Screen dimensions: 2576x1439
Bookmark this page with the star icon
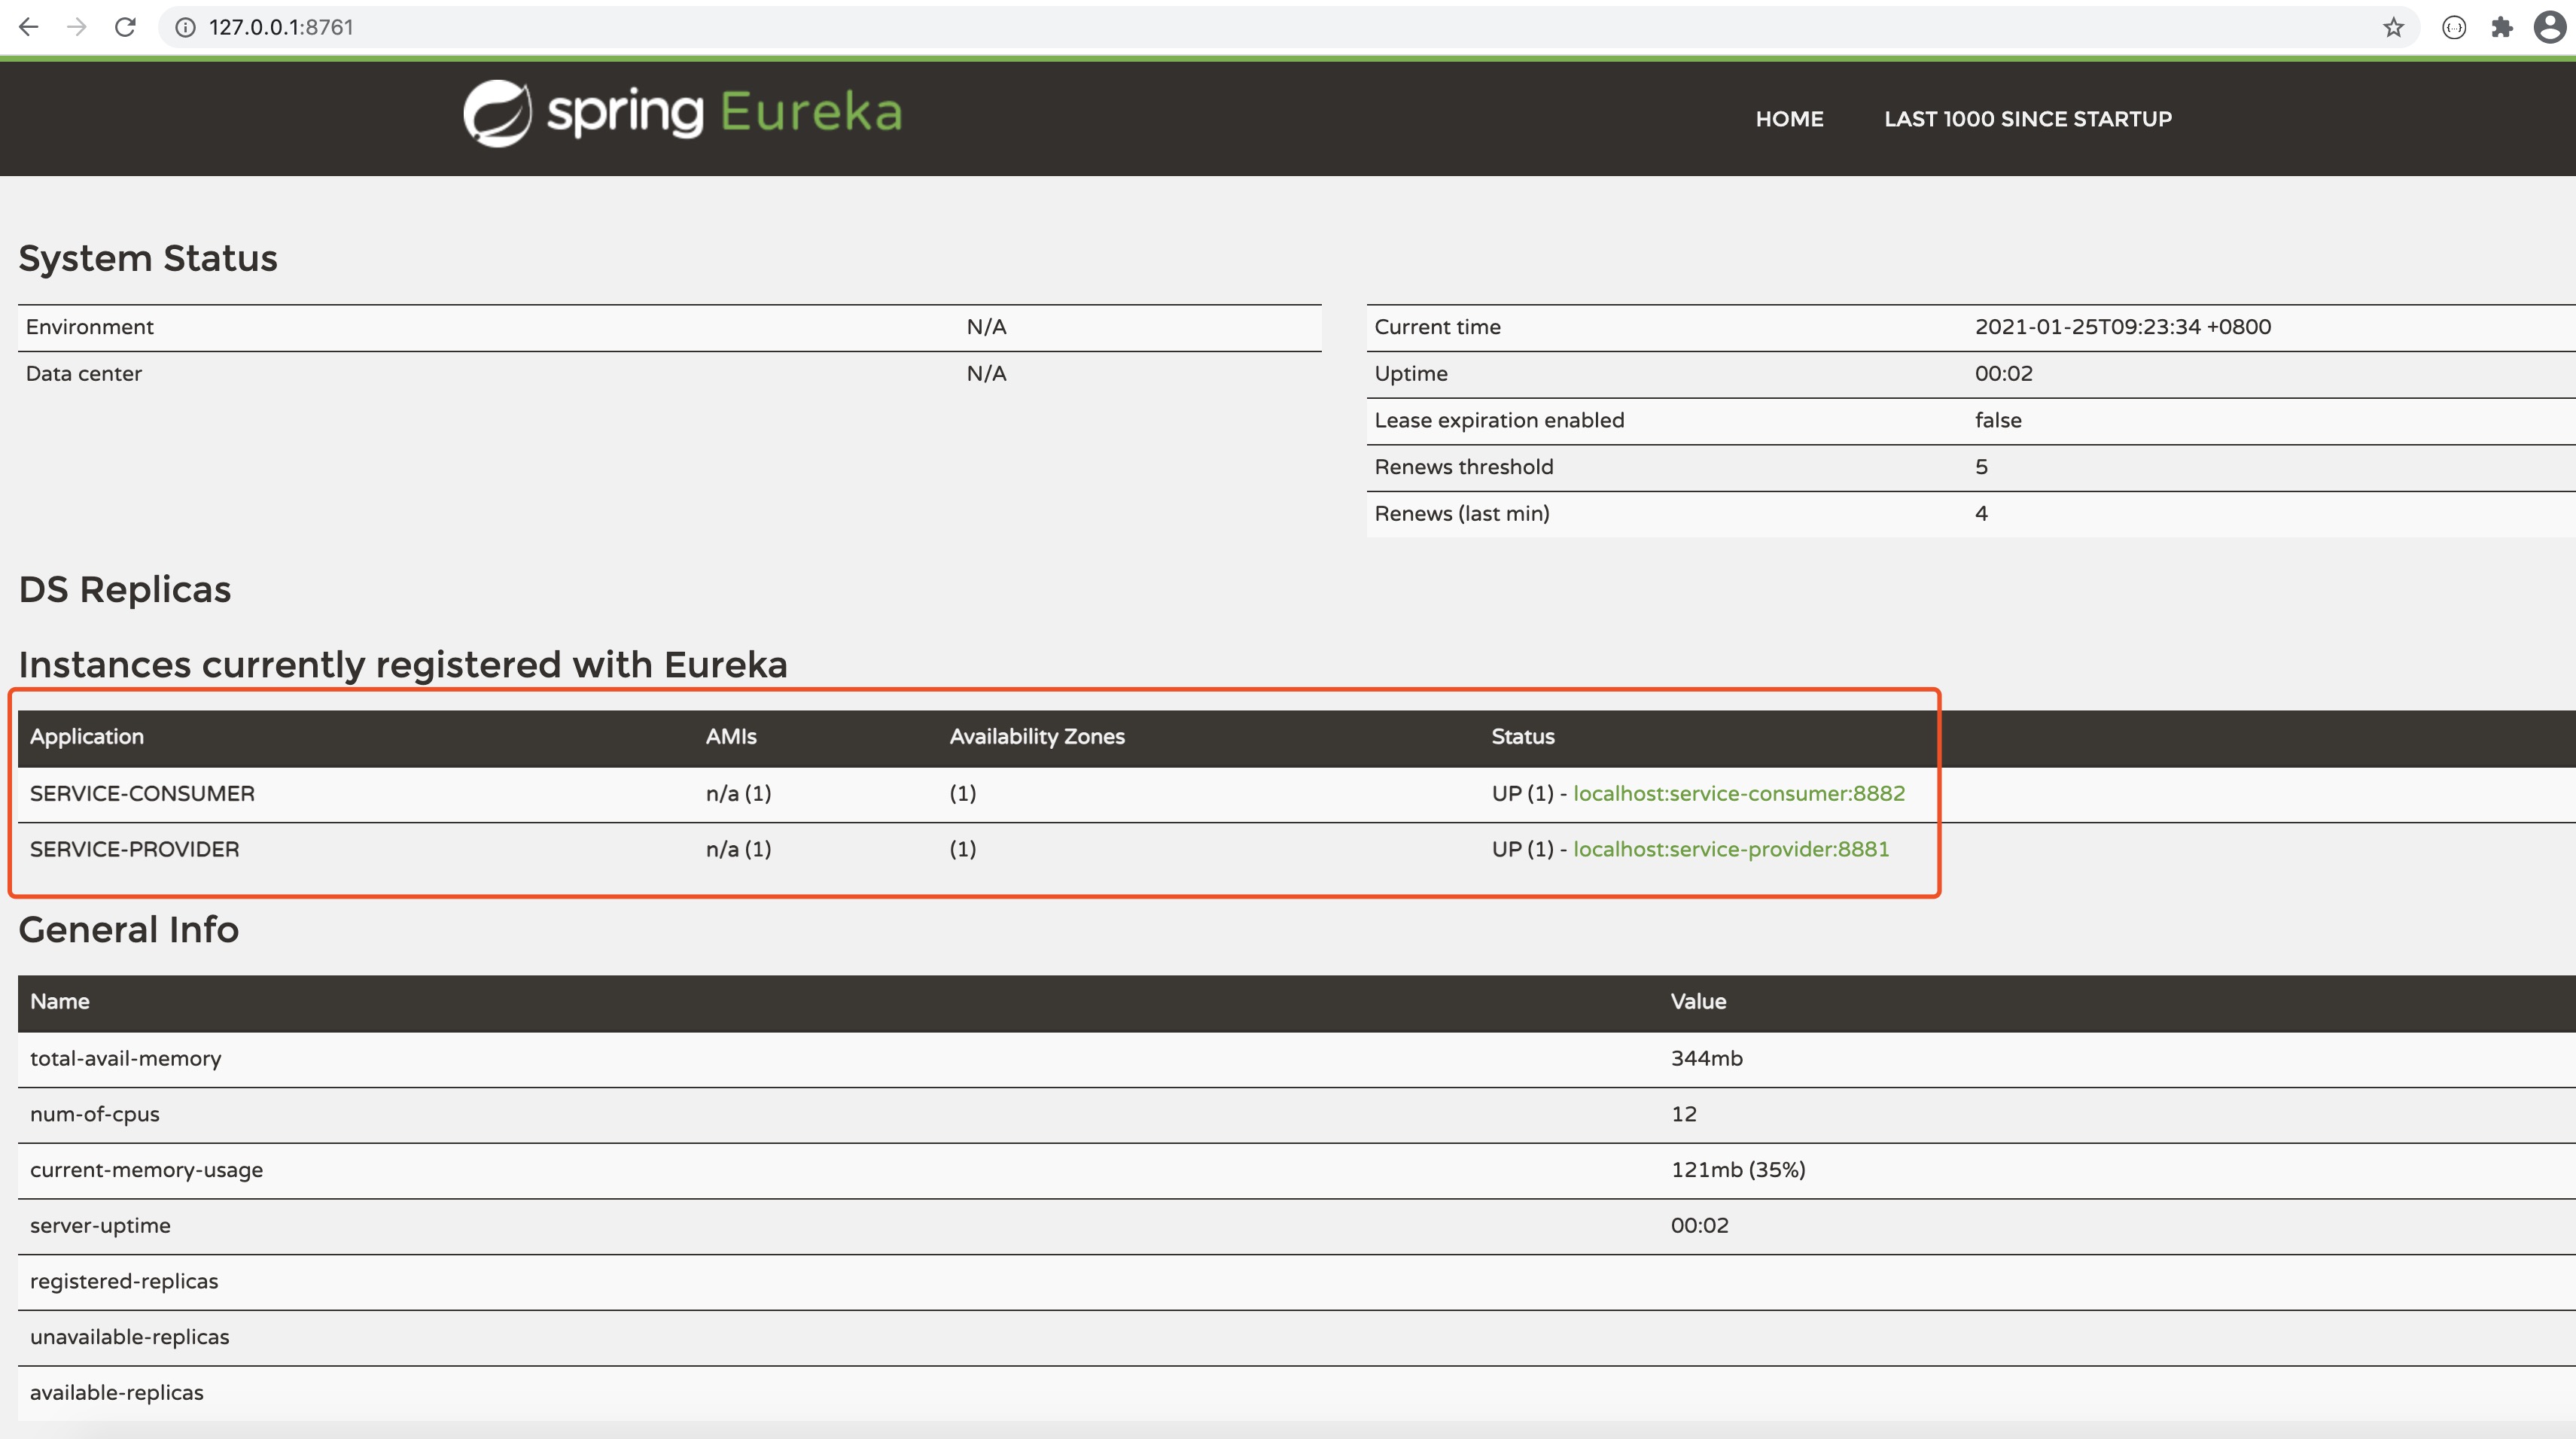[x=2393, y=27]
